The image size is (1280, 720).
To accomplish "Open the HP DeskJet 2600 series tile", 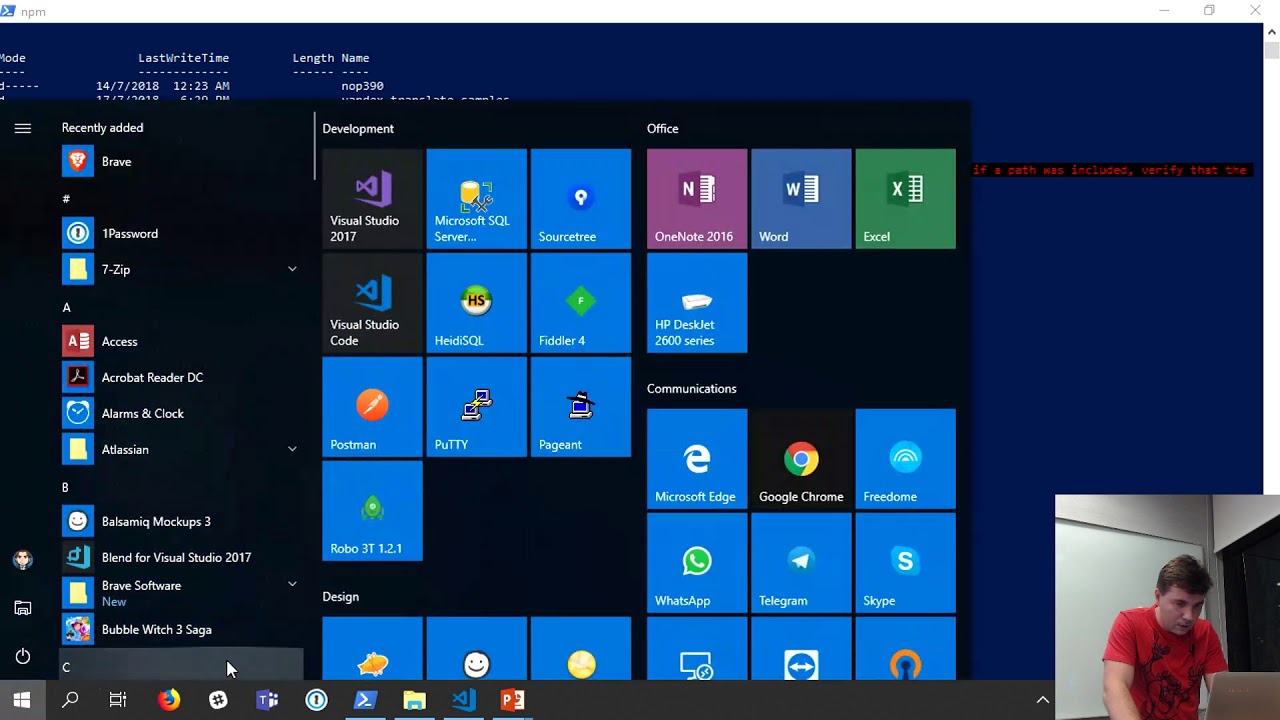I will 696,302.
